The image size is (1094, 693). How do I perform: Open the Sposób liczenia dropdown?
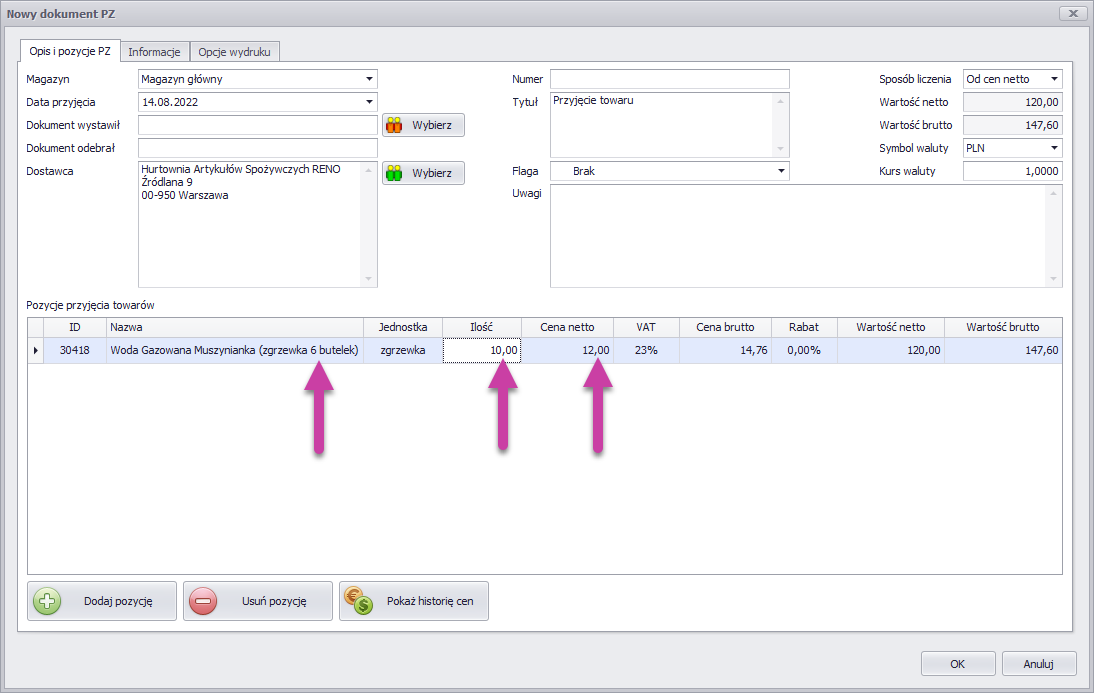click(x=1054, y=79)
